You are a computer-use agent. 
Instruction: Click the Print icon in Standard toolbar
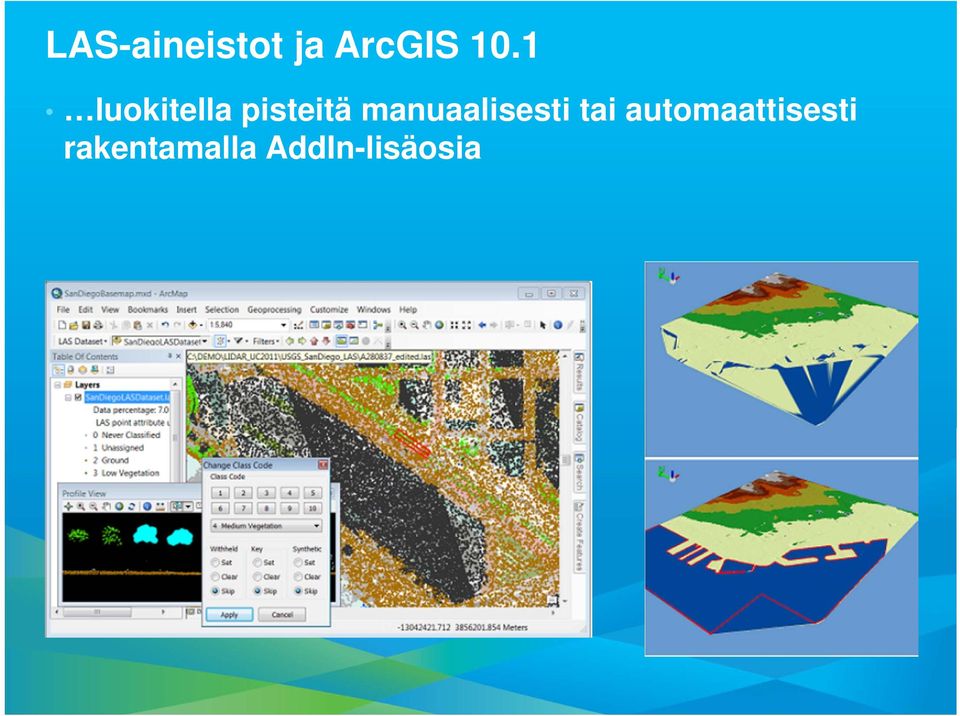[97, 325]
